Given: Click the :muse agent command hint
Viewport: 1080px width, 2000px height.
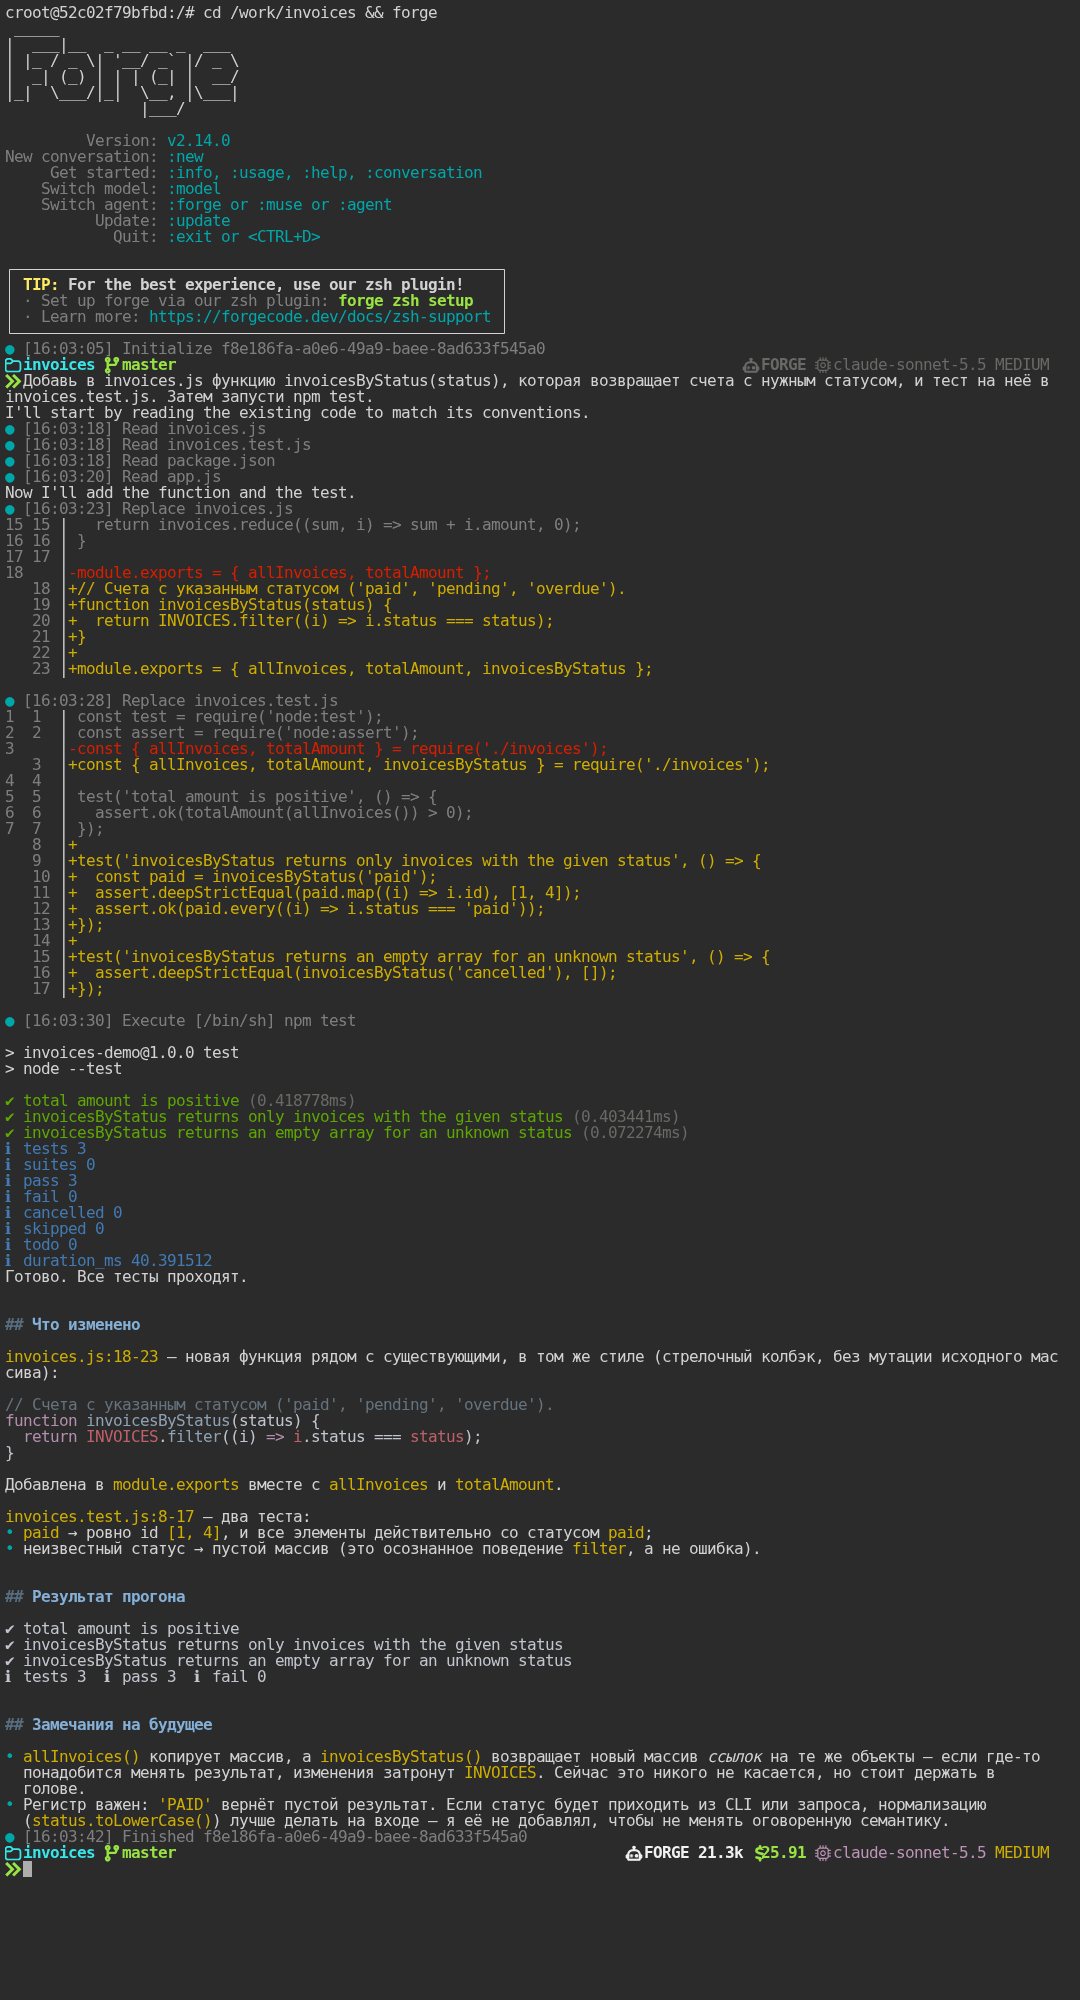Looking at the screenshot, I should point(280,205).
